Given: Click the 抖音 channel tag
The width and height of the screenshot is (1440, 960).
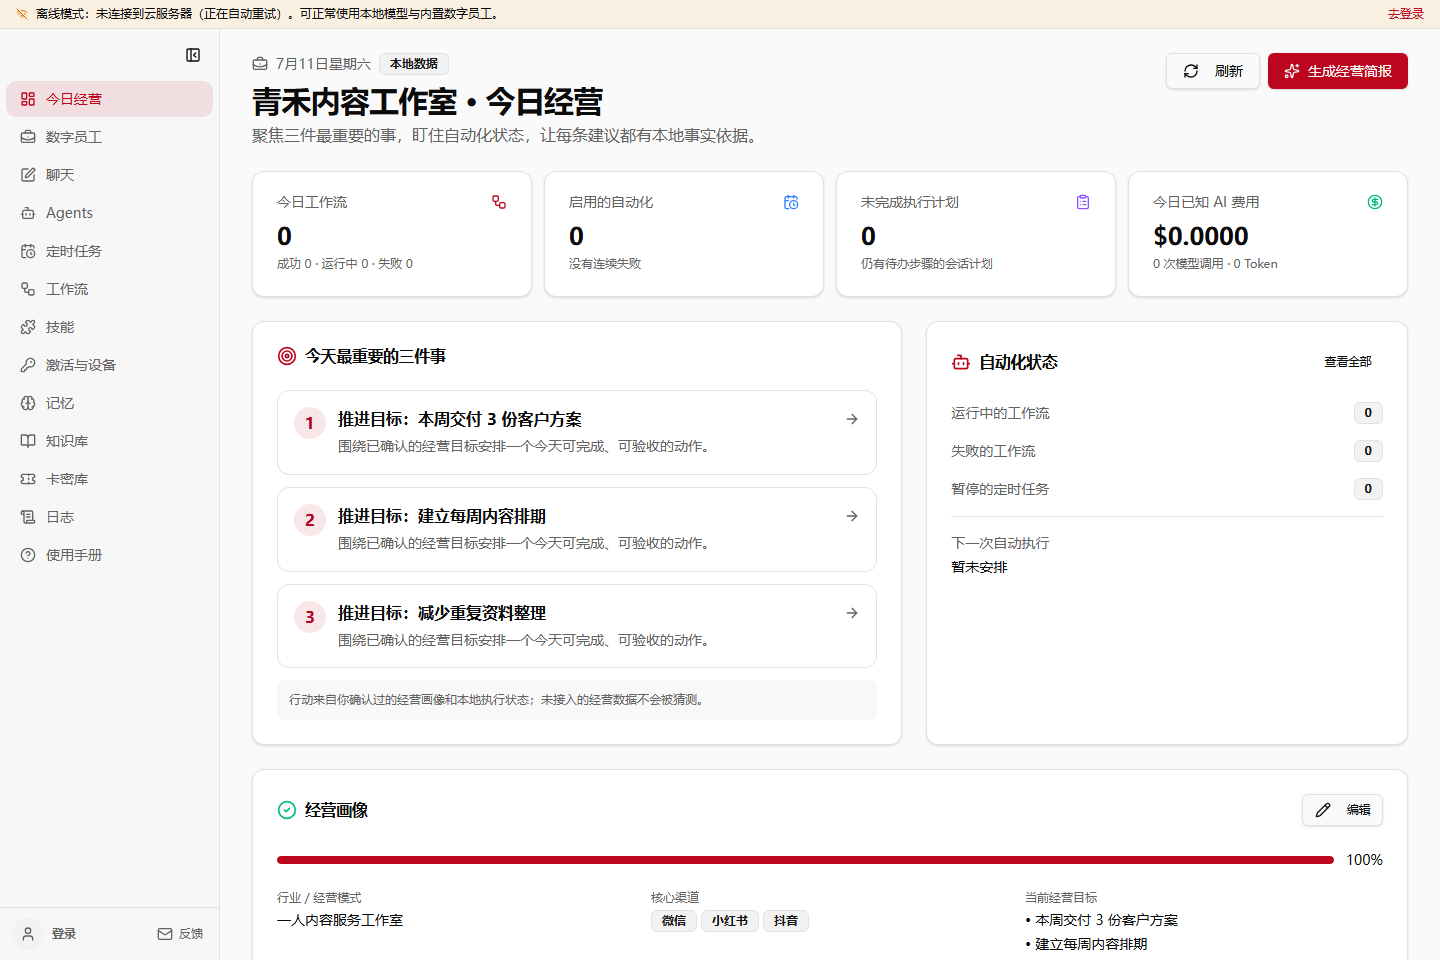Looking at the screenshot, I should (x=786, y=921).
